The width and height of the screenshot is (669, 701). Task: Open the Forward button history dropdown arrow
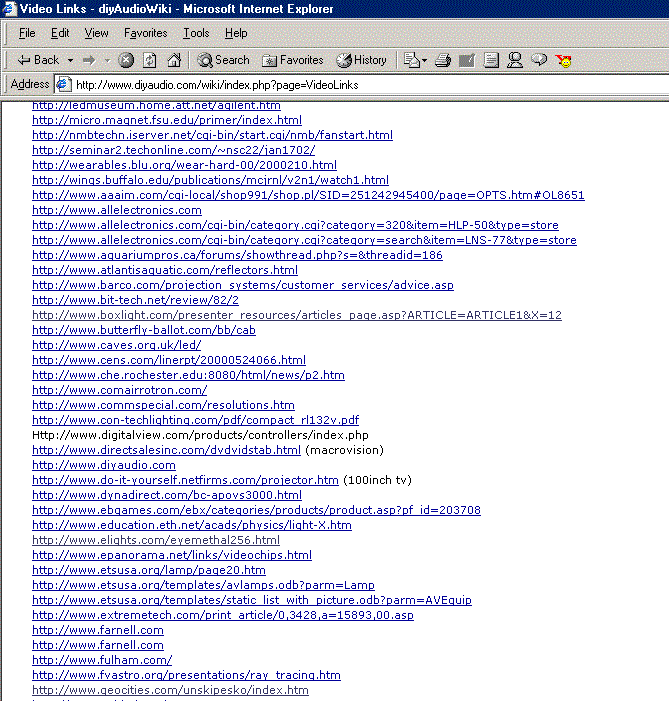(x=107, y=60)
